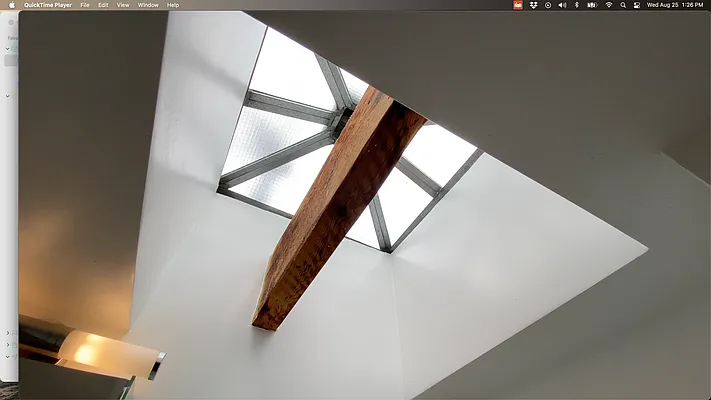711x400 pixels.
Task: Open the Apple menu
Action: point(12,5)
